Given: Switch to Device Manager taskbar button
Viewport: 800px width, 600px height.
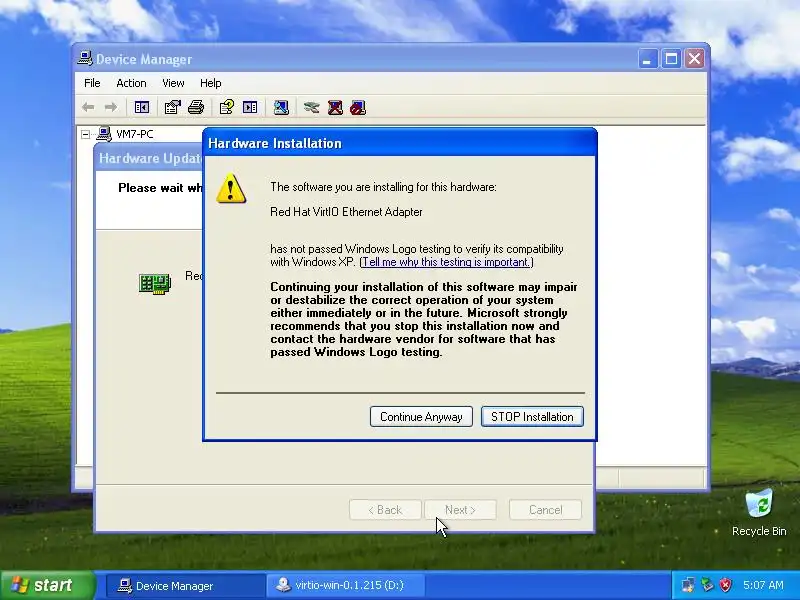Looking at the screenshot, I should coord(185,586).
